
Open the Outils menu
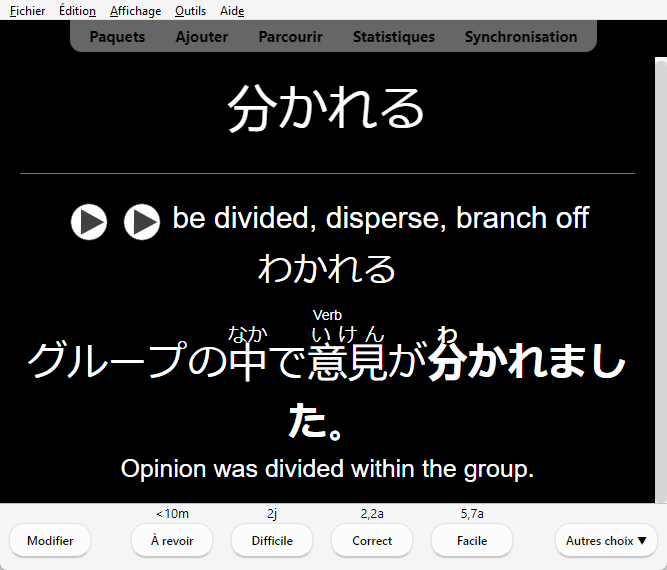pos(190,11)
